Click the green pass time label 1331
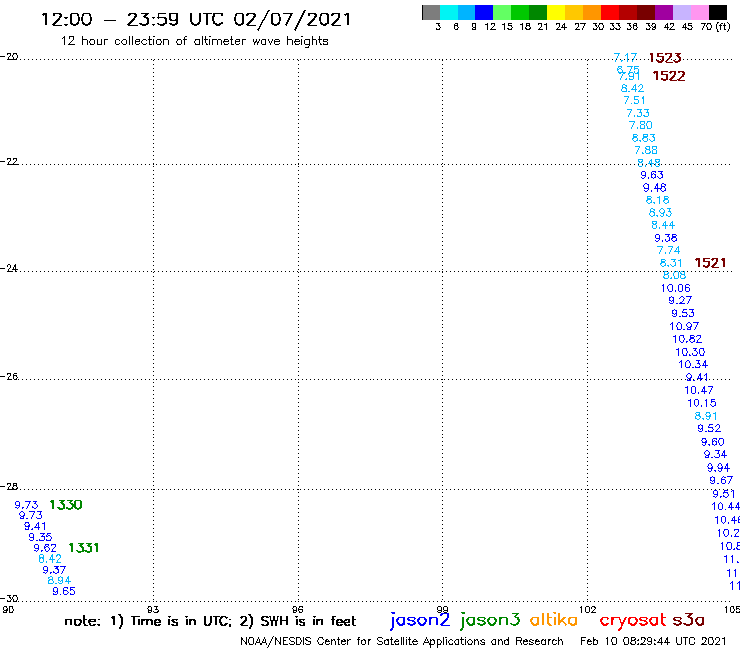The height and width of the screenshot is (650, 740). pyautogui.click(x=84, y=548)
